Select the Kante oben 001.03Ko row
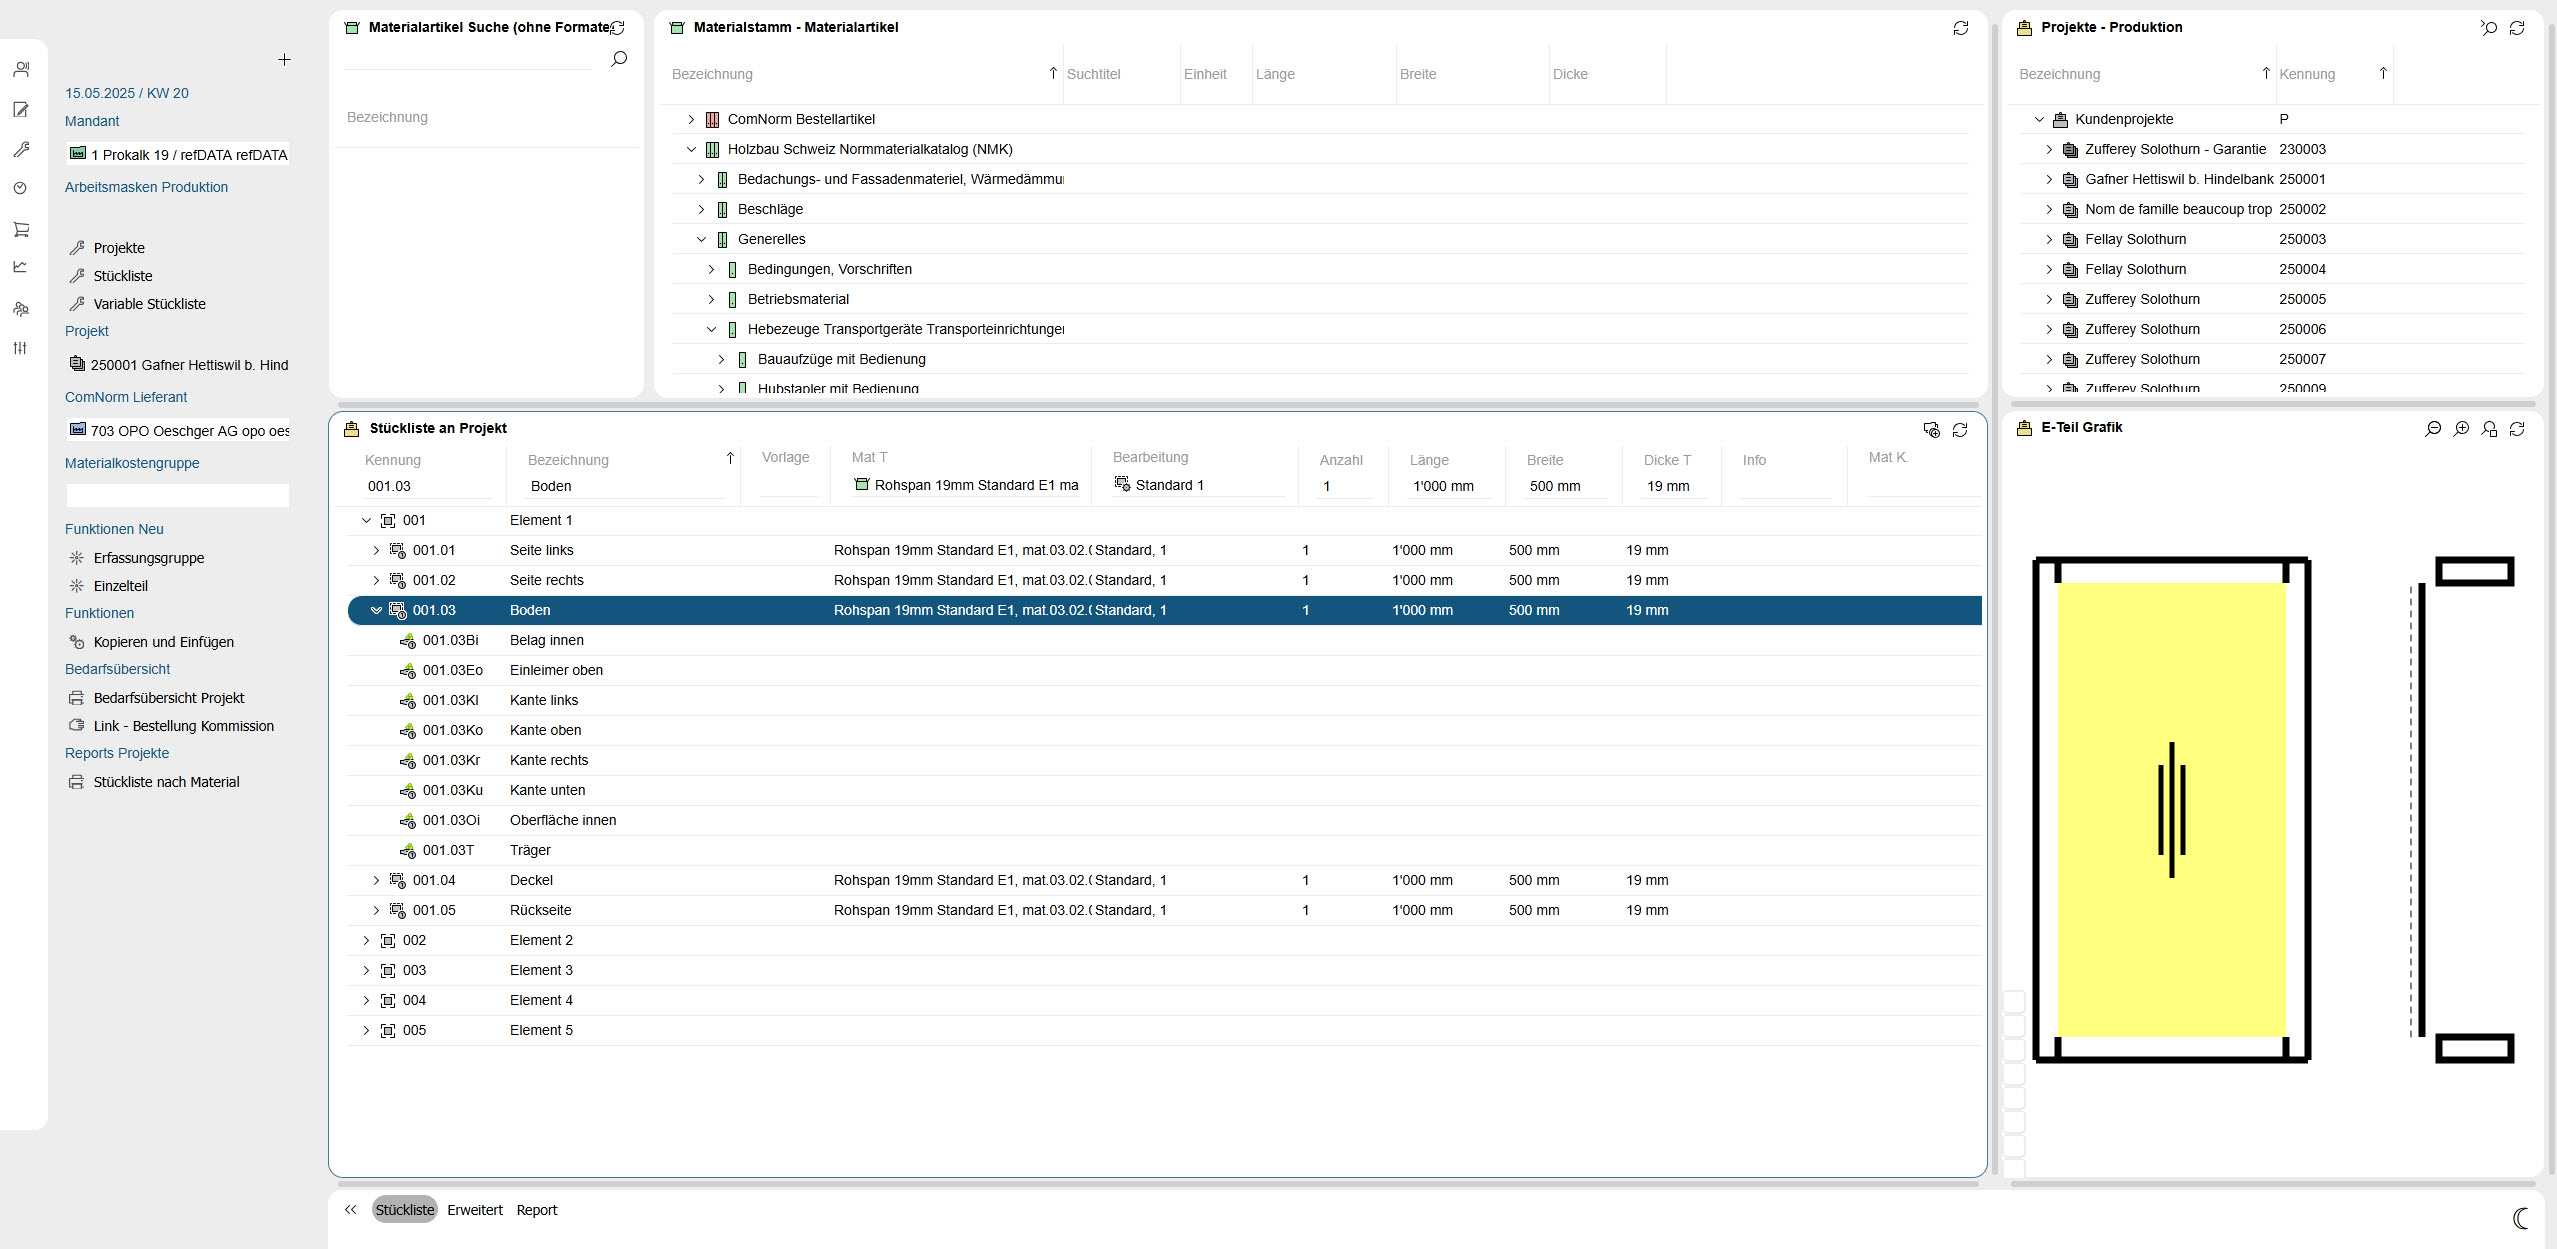This screenshot has width=2557, height=1249. (x=1164, y=730)
